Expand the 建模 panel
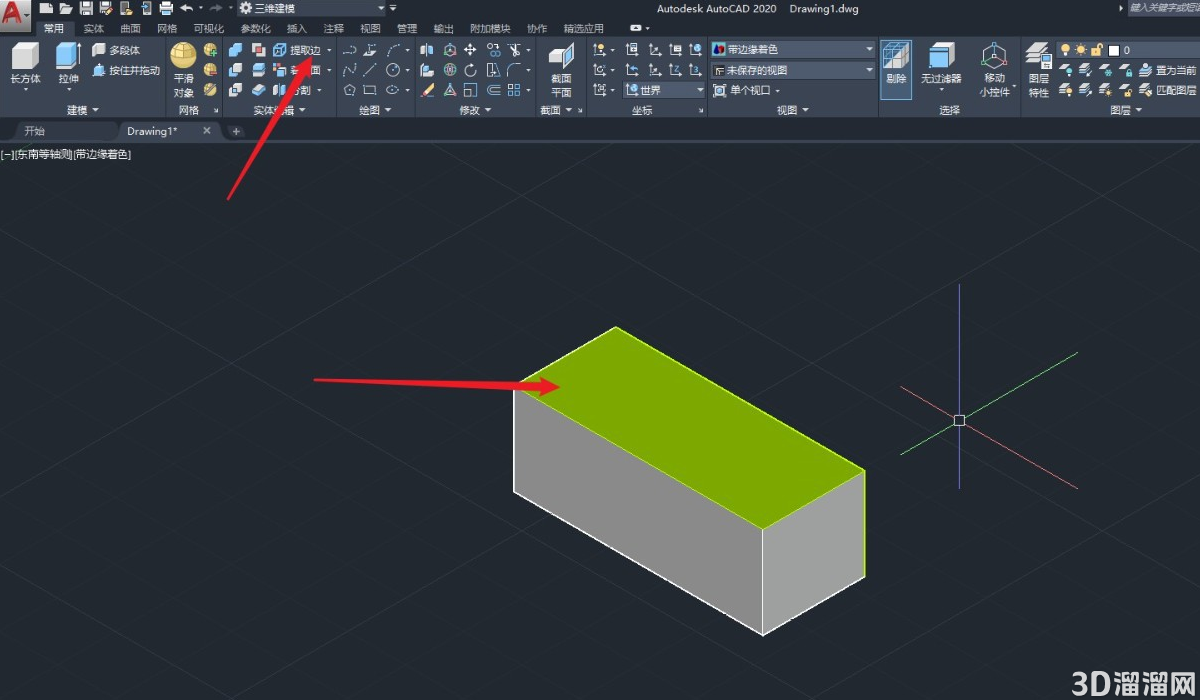This screenshot has width=1200, height=700. click(x=83, y=110)
